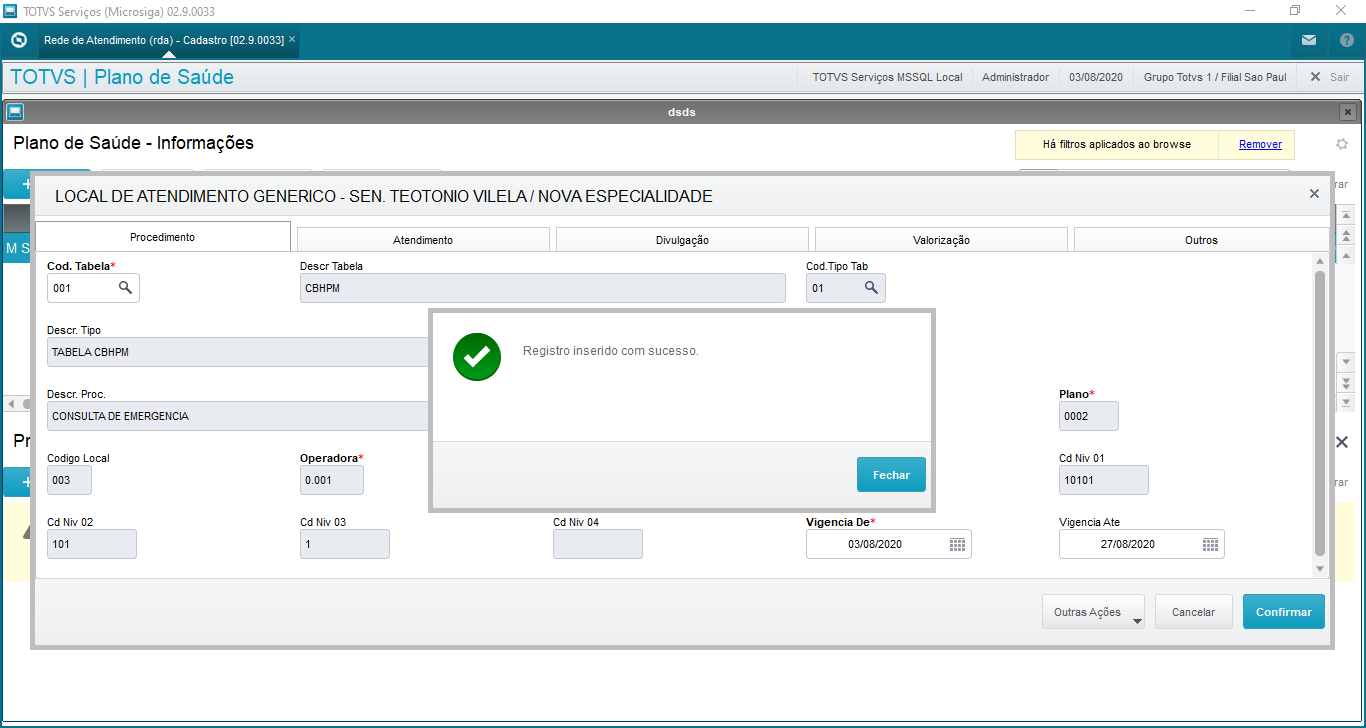Click the Cd Niv 03 field
The image size is (1366, 728).
tap(345, 544)
